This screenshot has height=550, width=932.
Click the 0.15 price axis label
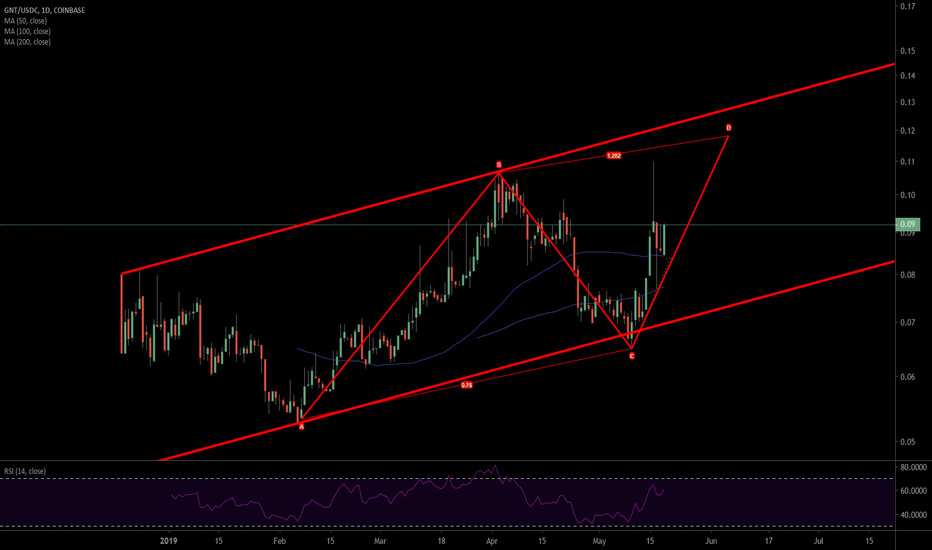coord(908,51)
